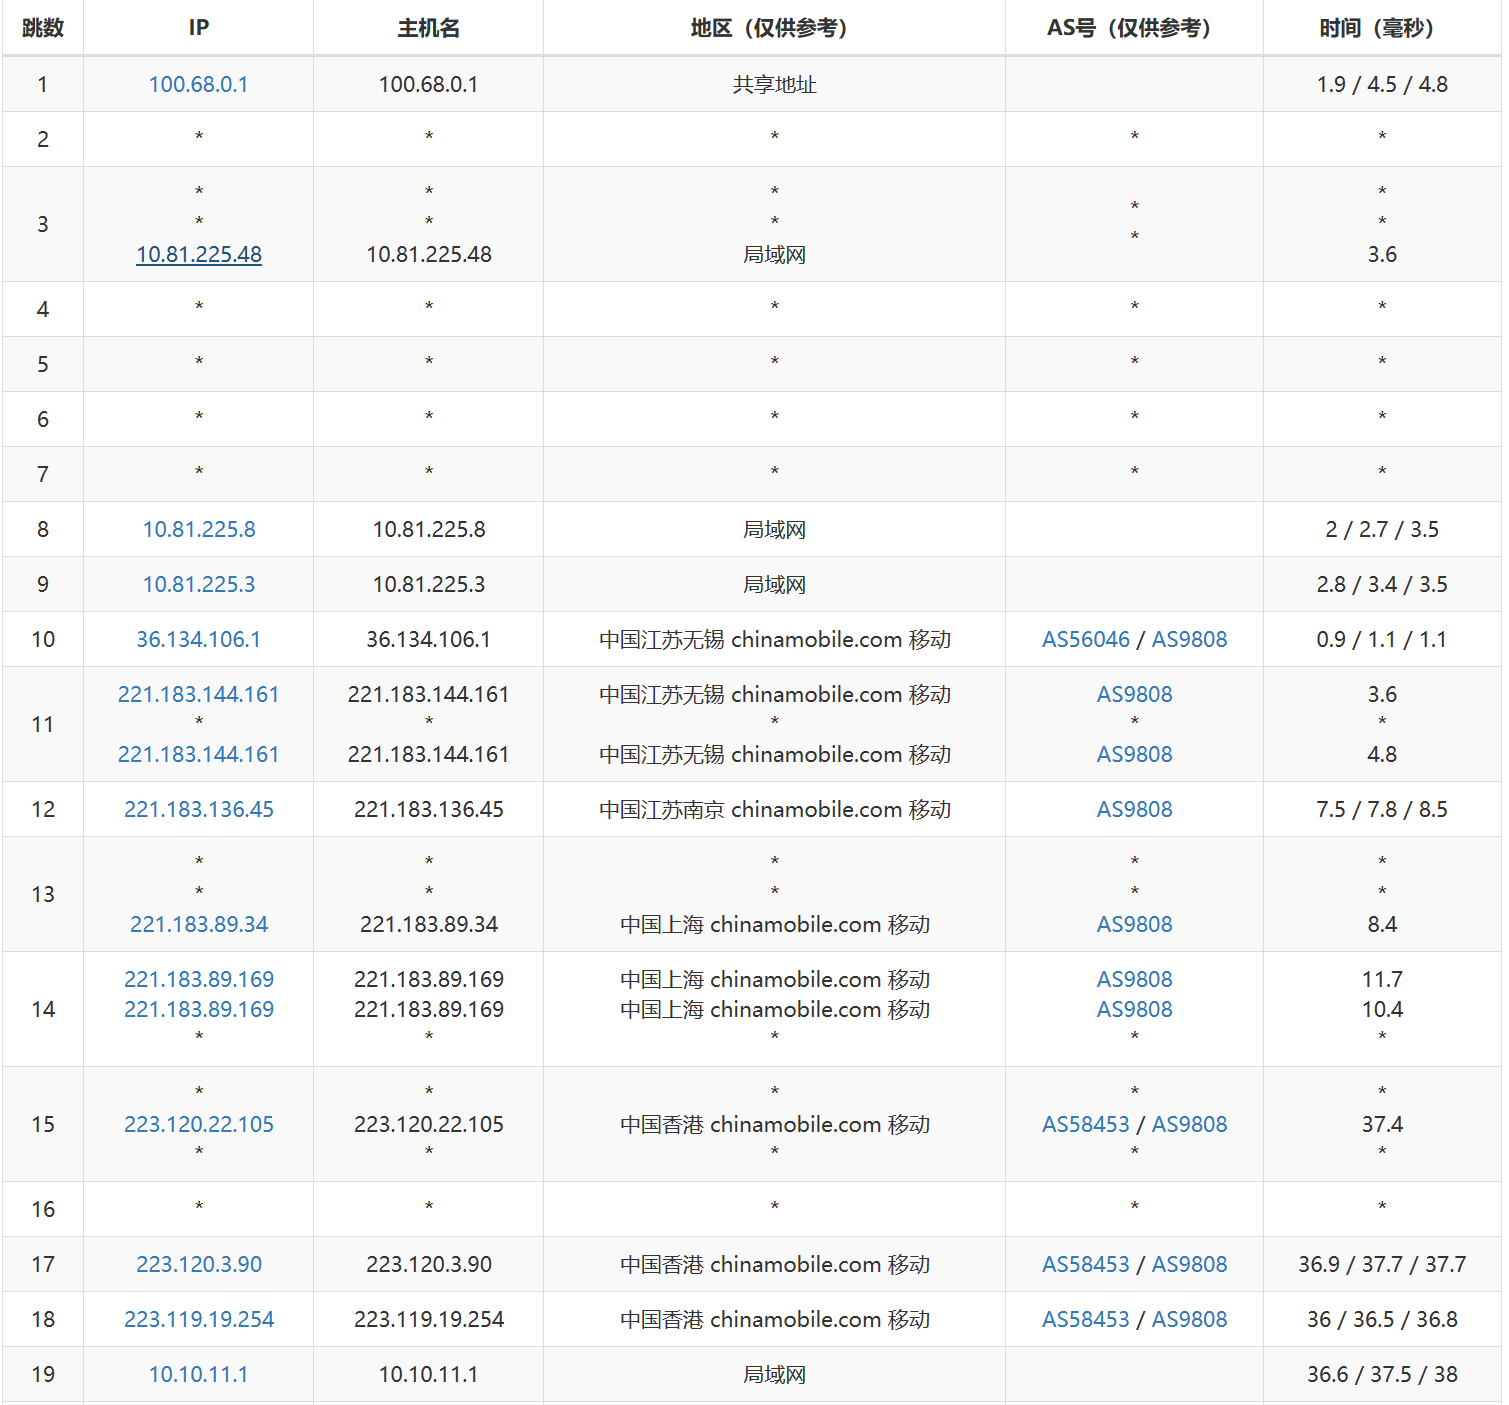This screenshot has height=1405, width=1509.
Task: Click the AS58453 link in hop 18
Action: [1086, 1319]
